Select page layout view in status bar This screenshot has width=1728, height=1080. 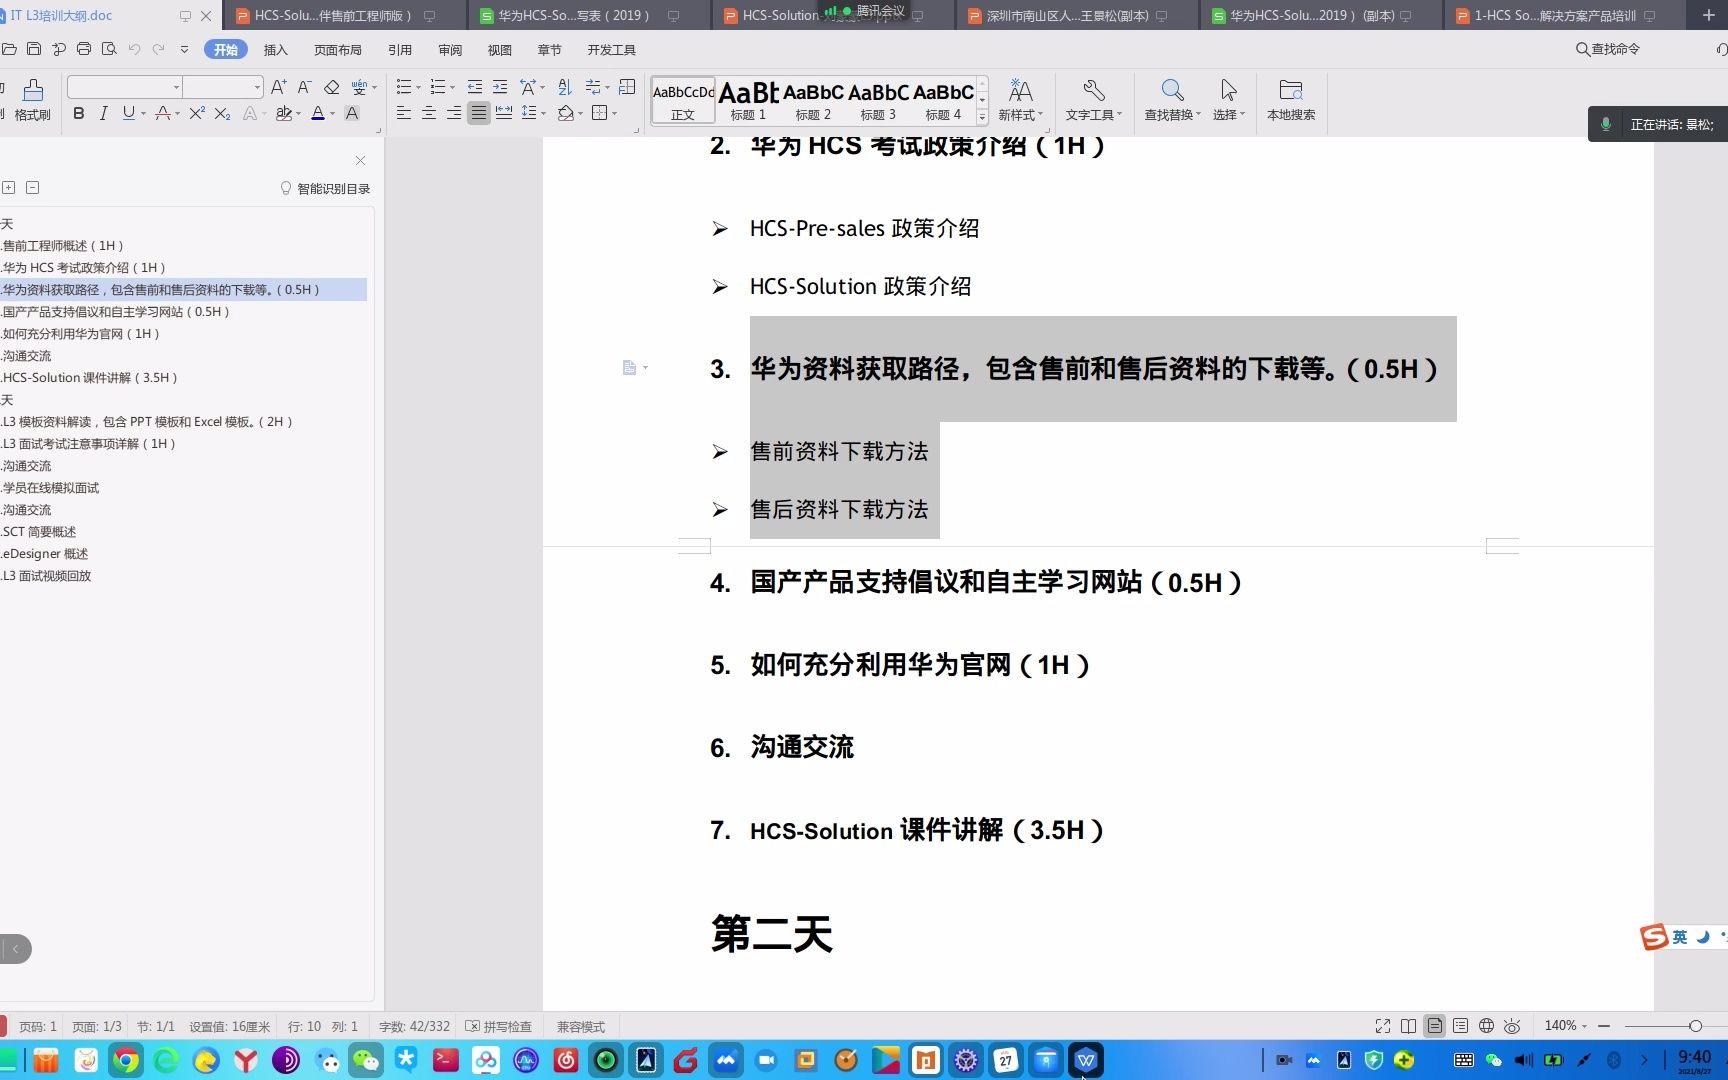point(1434,1026)
